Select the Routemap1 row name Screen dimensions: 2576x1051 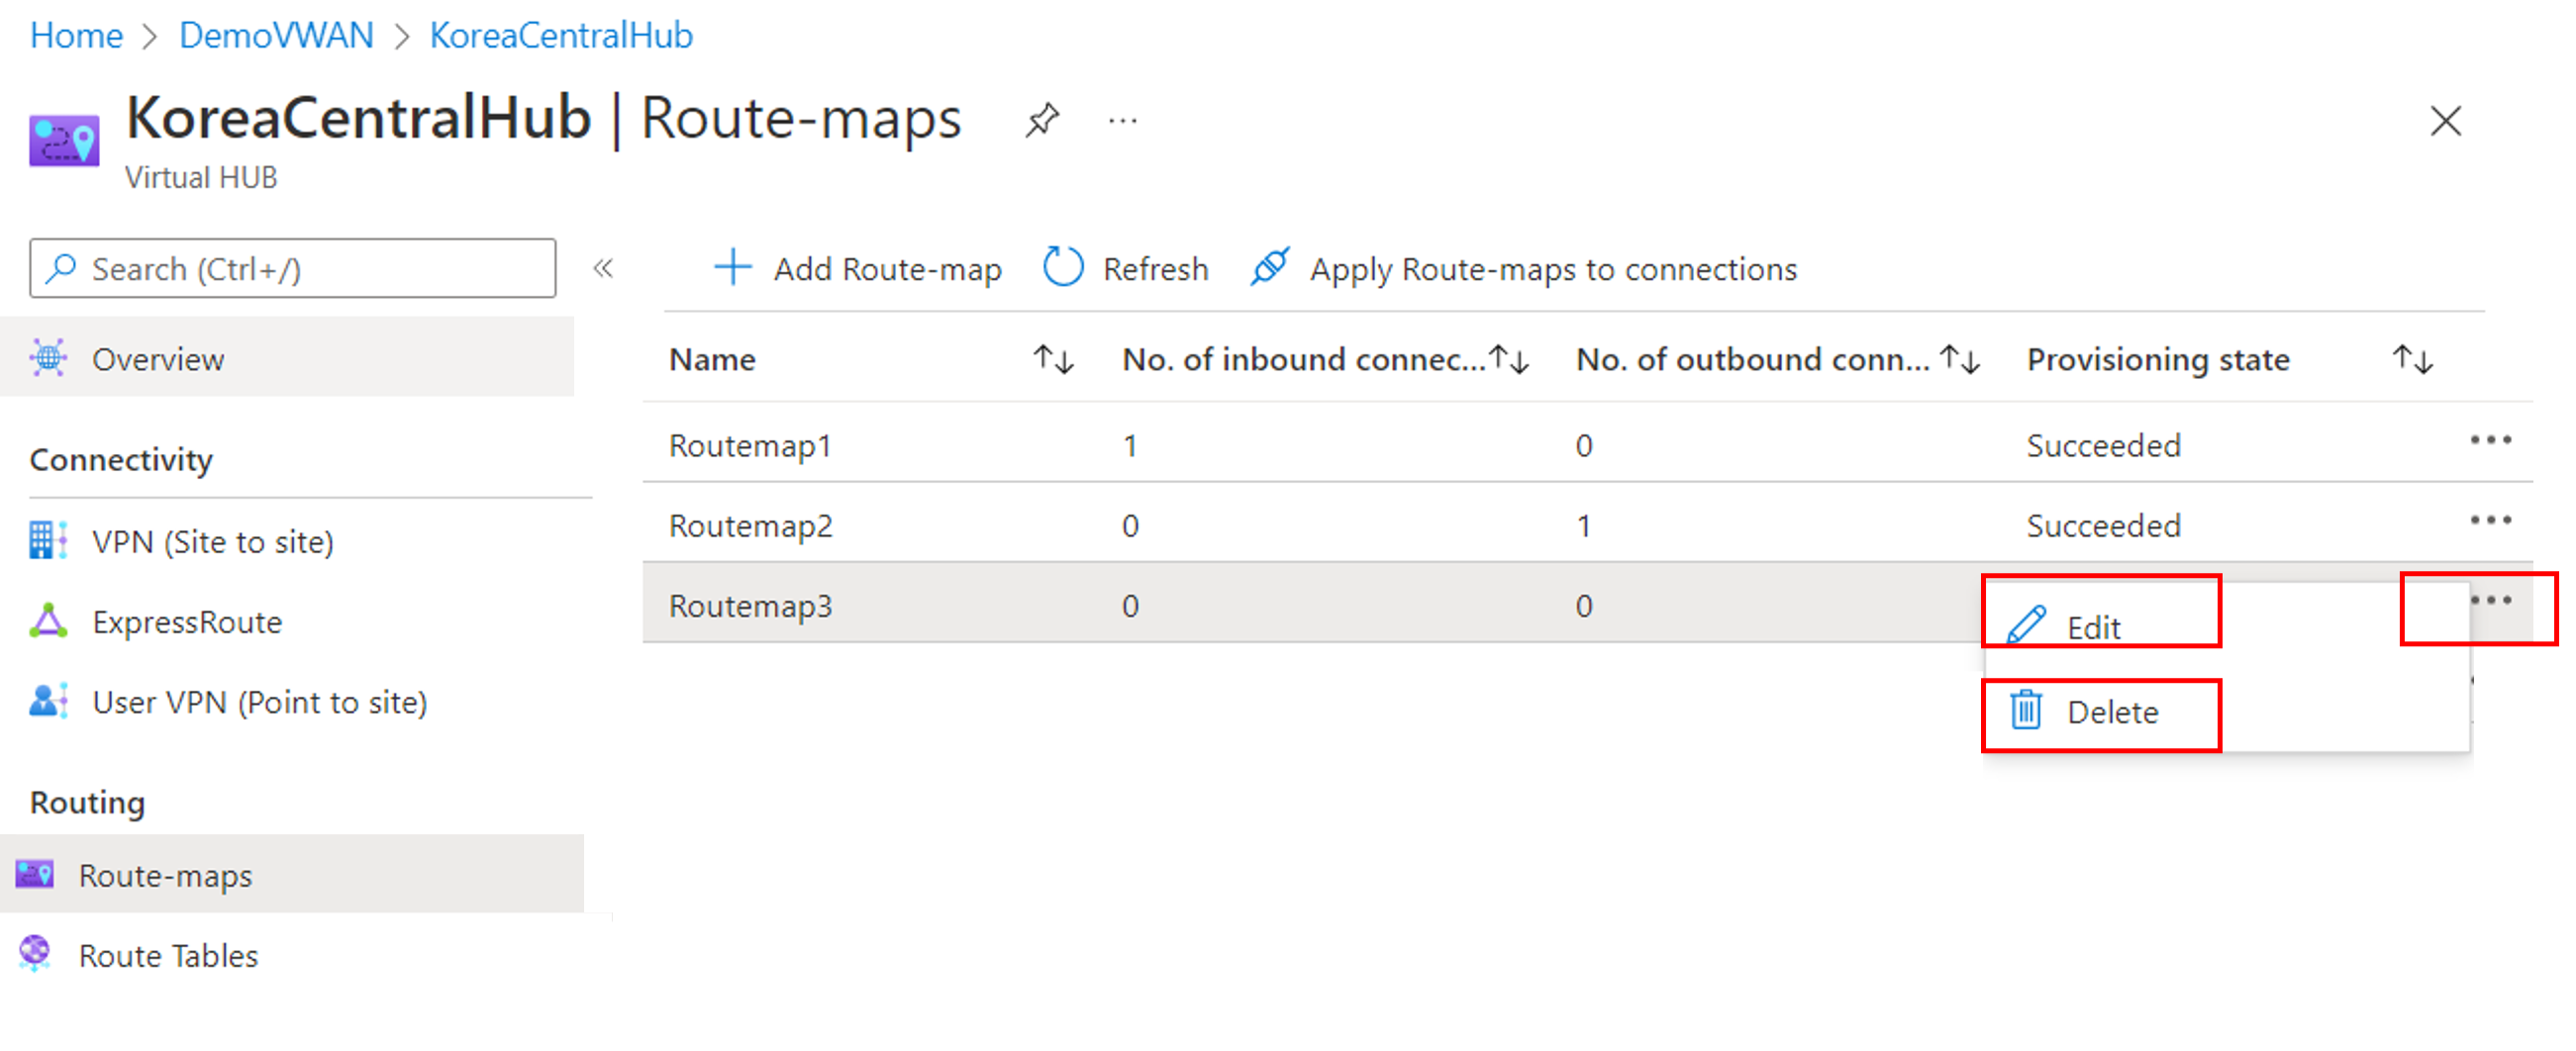(x=750, y=446)
